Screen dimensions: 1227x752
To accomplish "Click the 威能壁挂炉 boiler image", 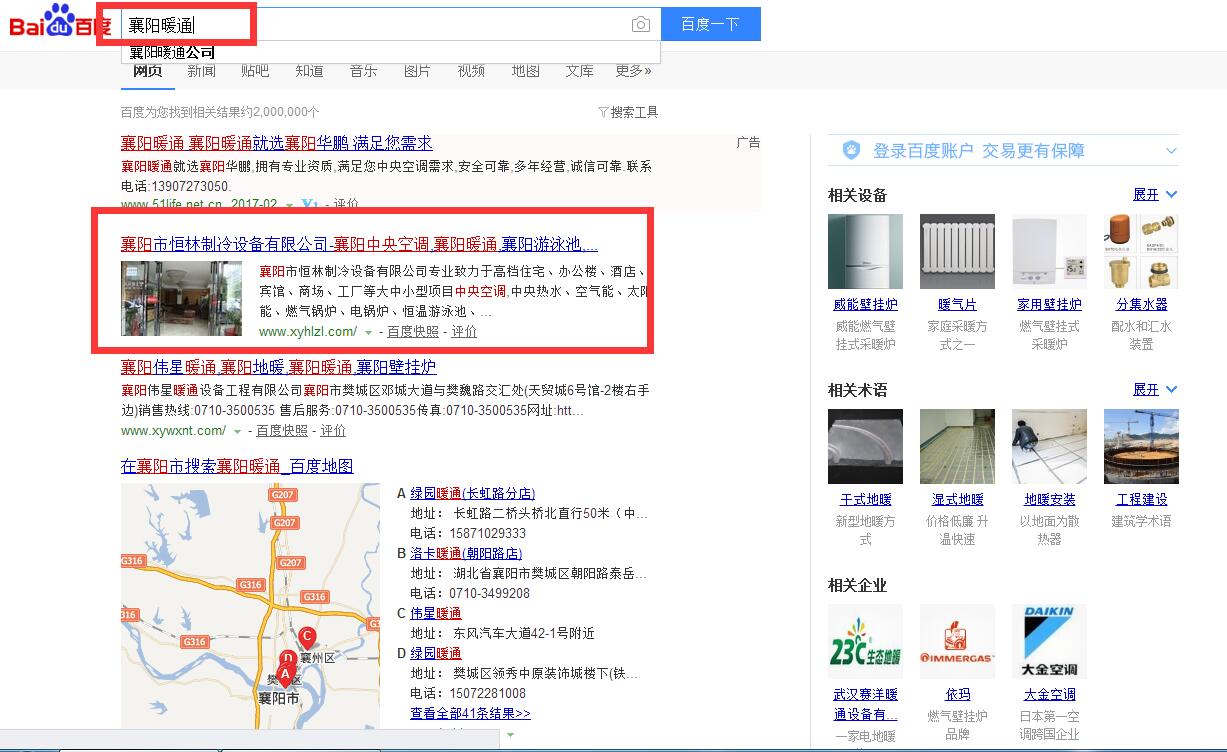I will (x=865, y=251).
